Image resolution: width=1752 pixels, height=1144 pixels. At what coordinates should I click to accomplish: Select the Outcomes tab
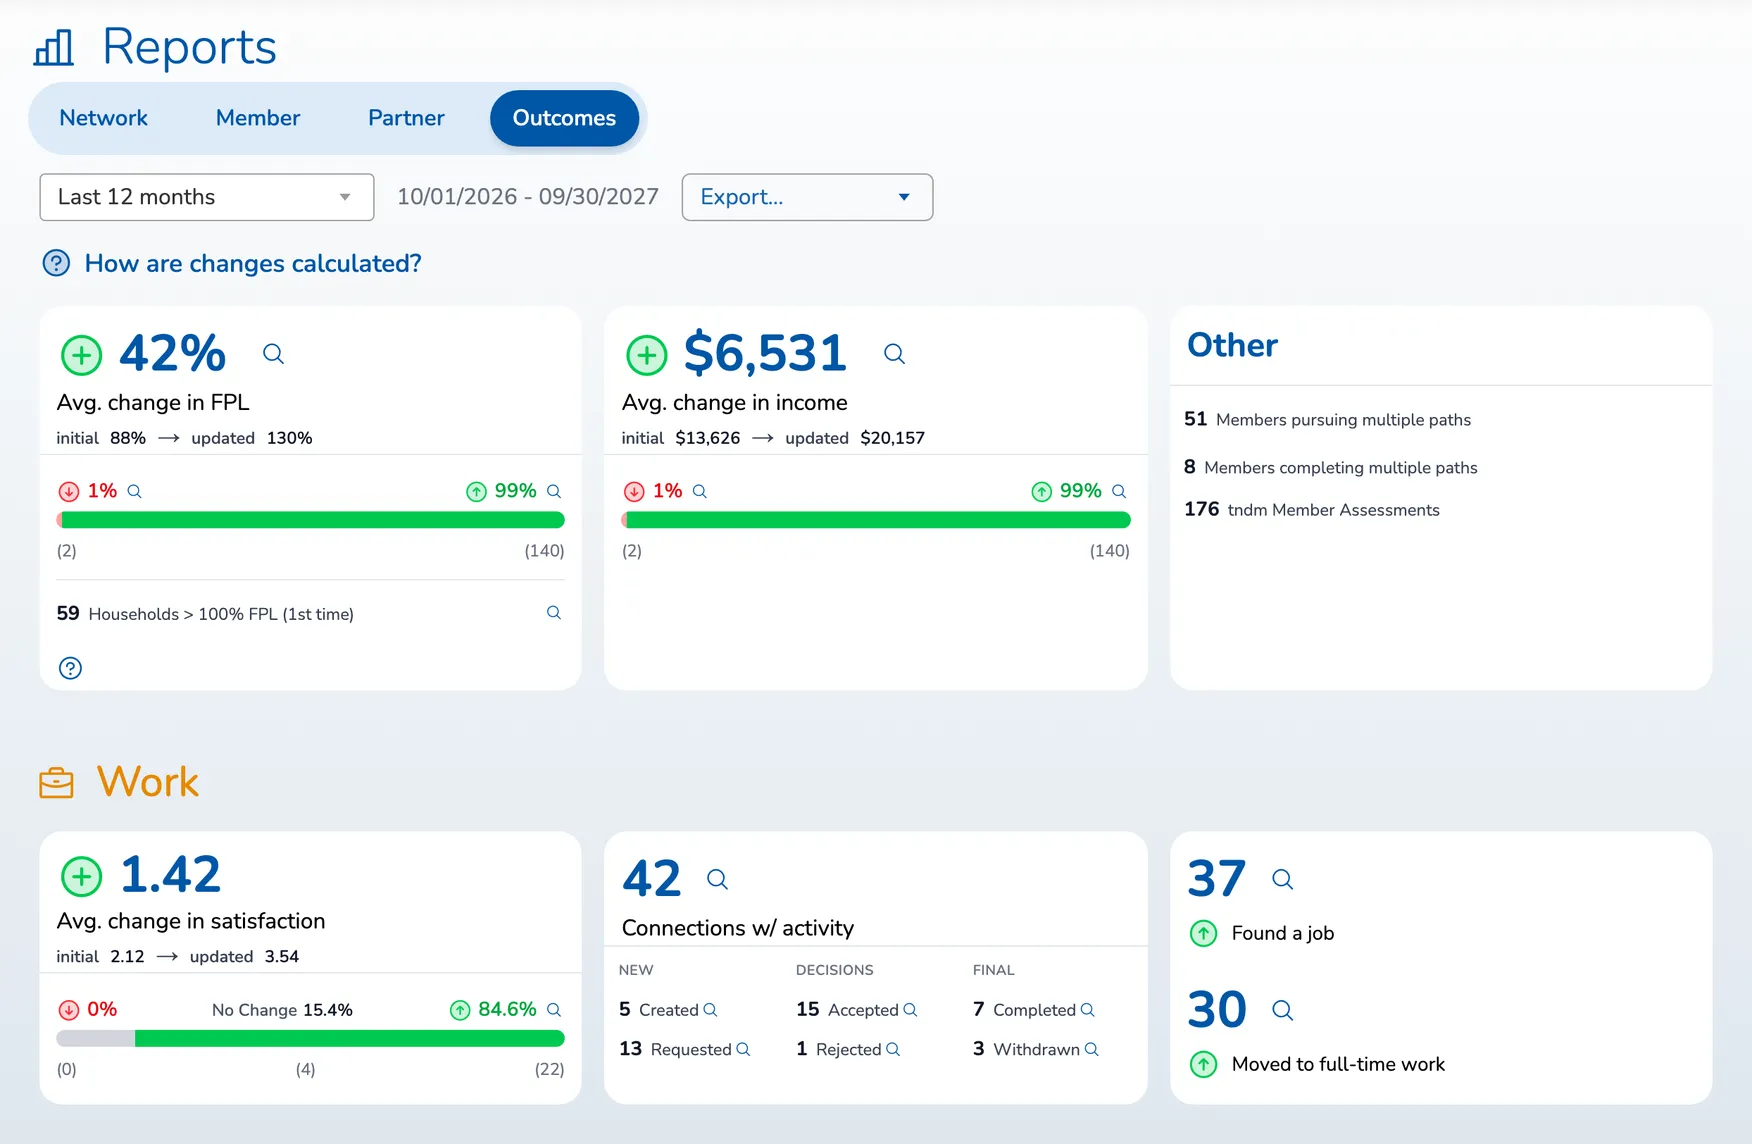564,118
